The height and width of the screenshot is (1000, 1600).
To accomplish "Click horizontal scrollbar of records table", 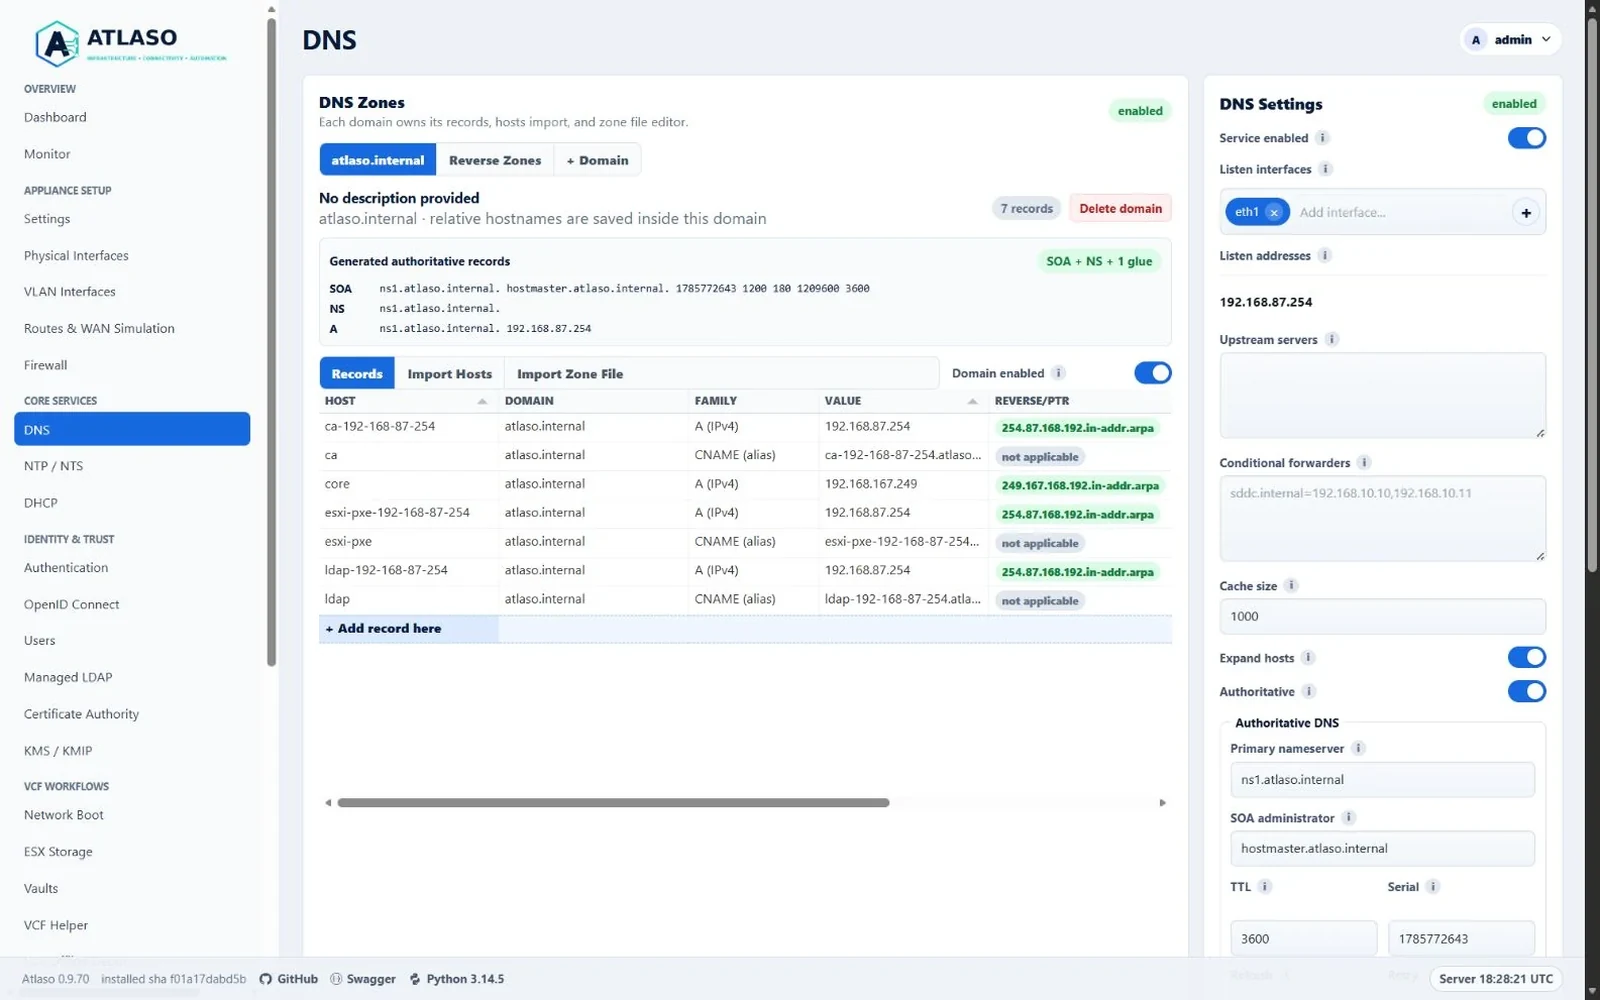I will (613, 802).
